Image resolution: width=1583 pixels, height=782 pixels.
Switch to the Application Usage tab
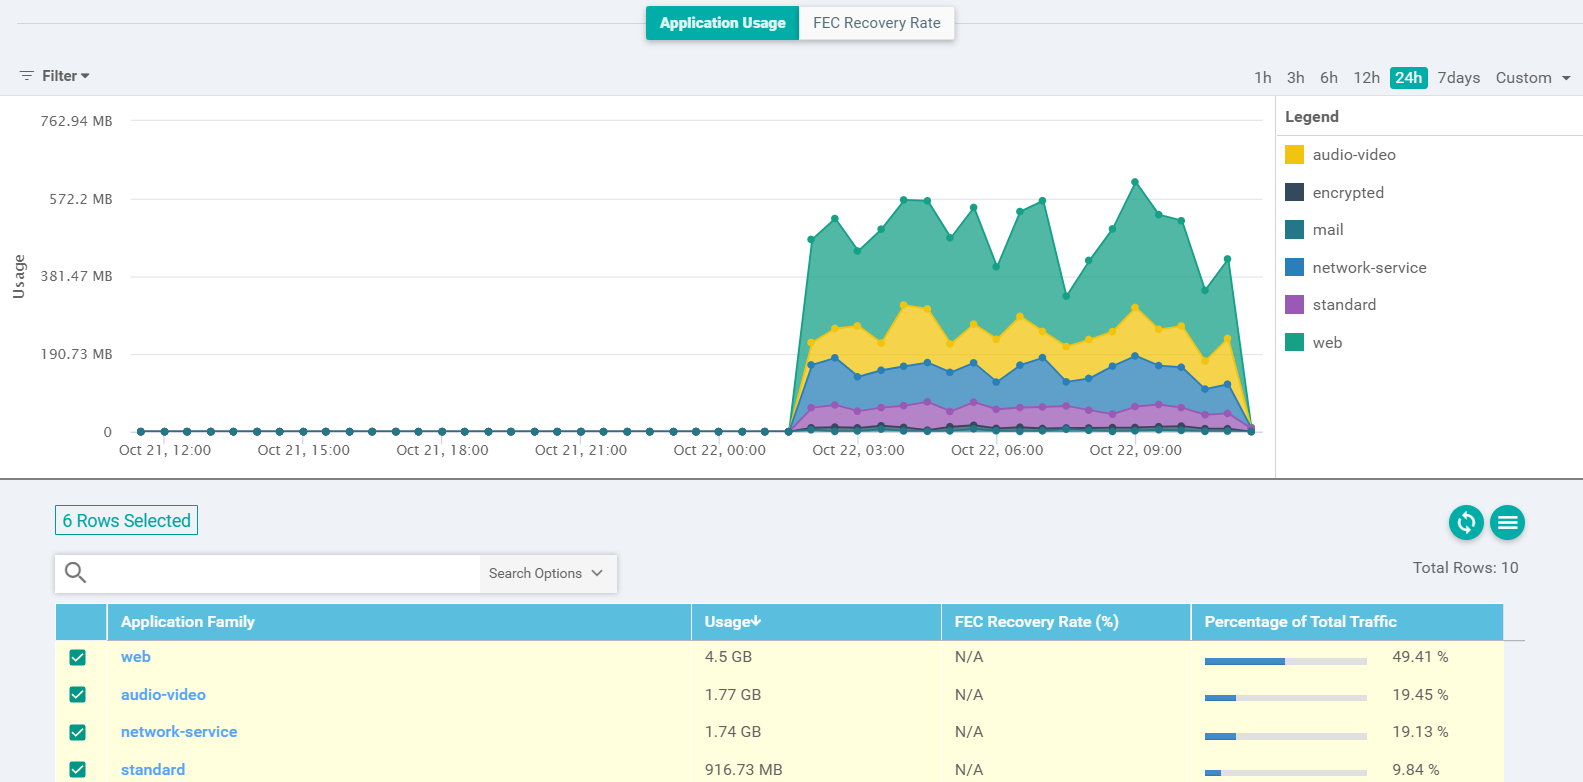point(722,23)
